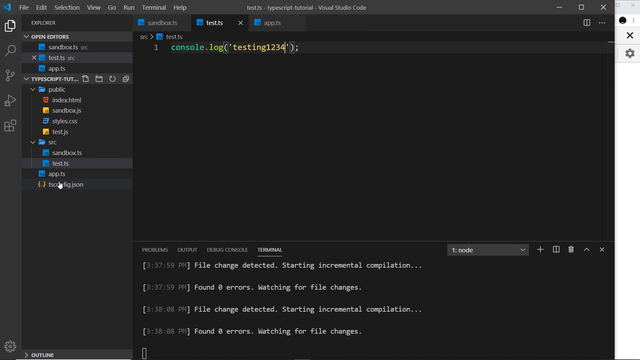Switch to the sandbox.ts editor tab
This screenshot has height=360, width=640.
pyautogui.click(x=162, y=23)
